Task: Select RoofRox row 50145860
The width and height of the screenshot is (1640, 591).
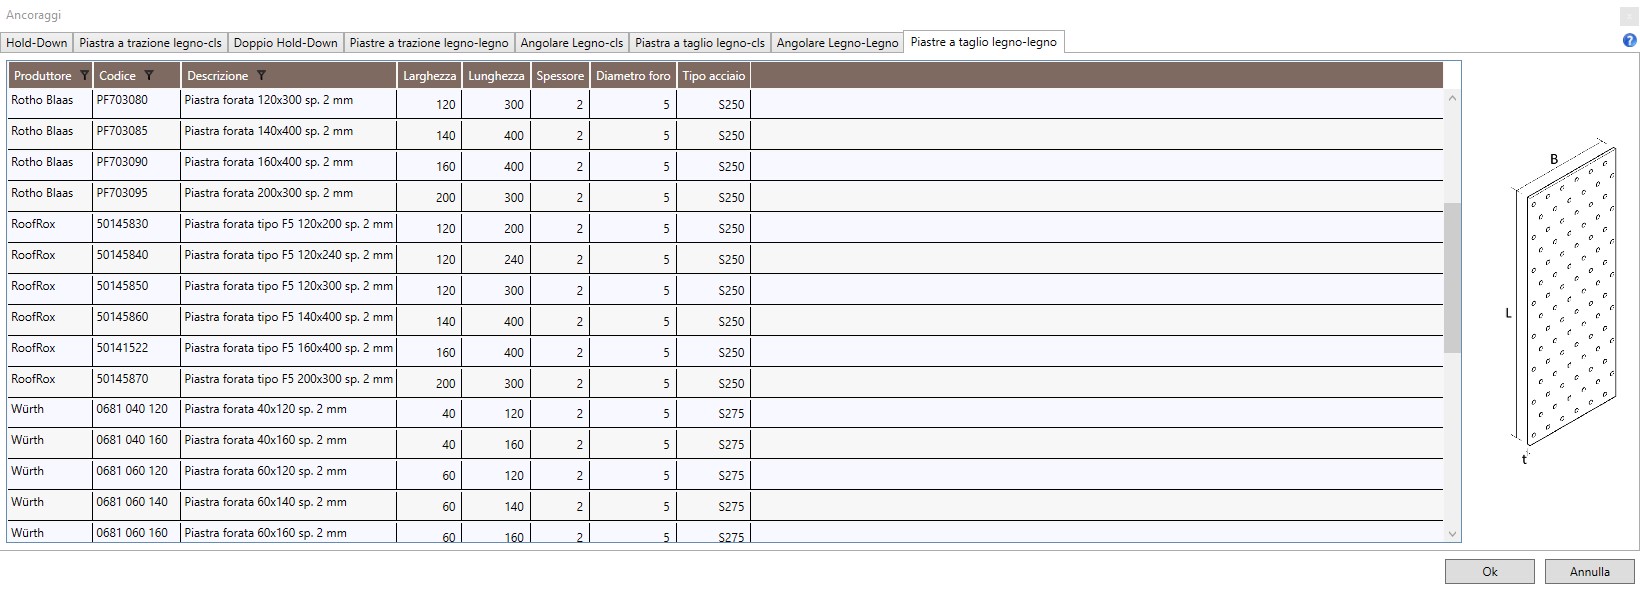Action: tap(725, 321)
